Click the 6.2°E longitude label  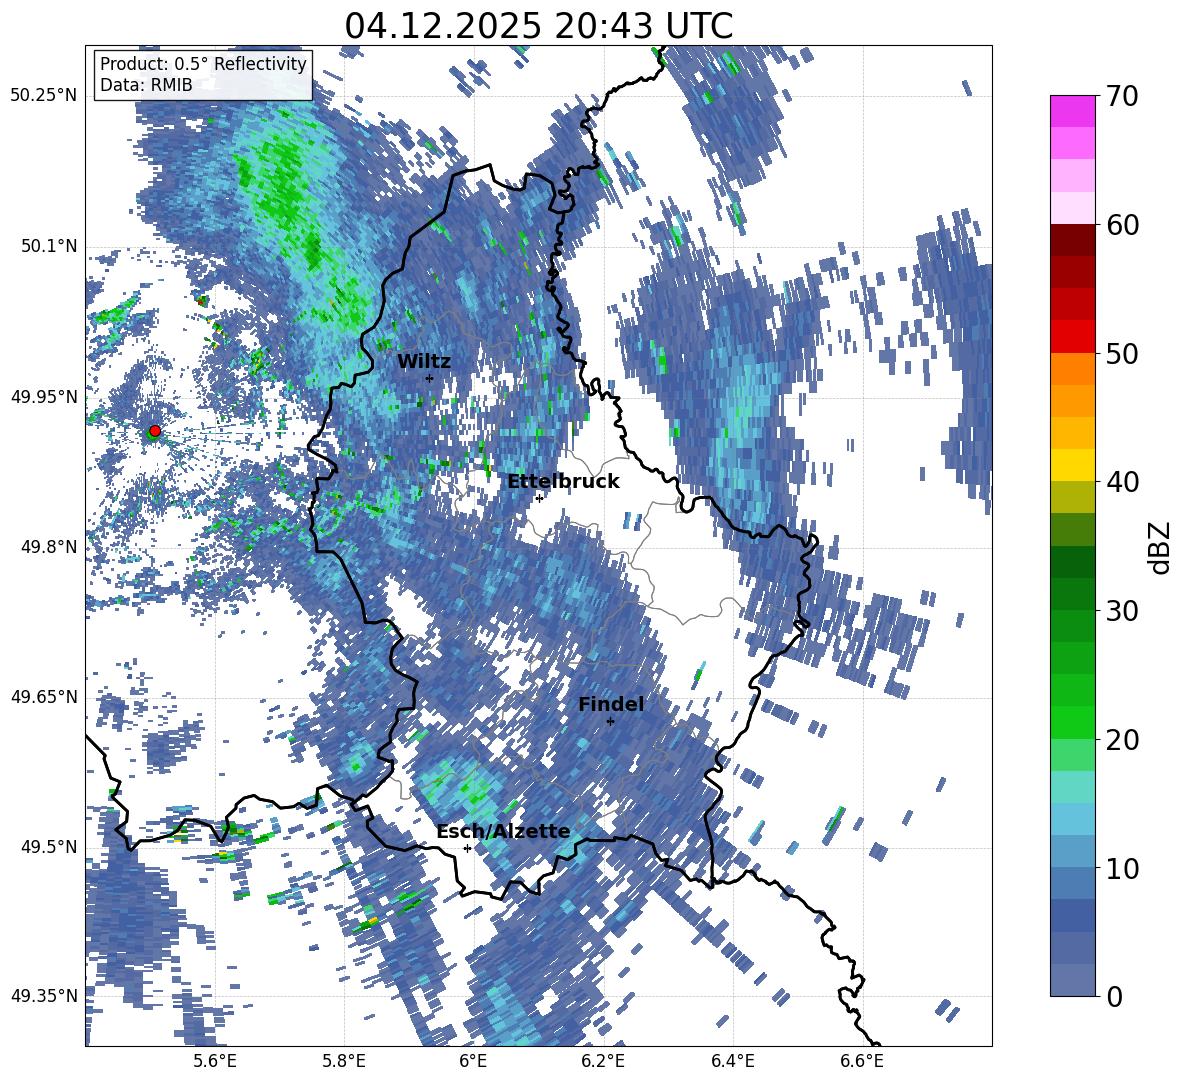(603, 1062)
